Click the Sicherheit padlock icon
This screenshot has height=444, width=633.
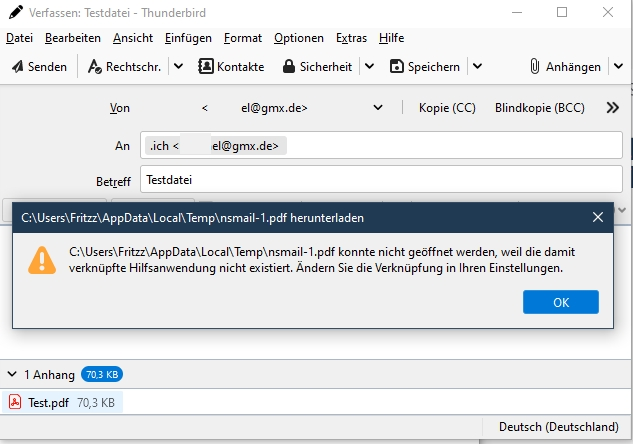289,67
